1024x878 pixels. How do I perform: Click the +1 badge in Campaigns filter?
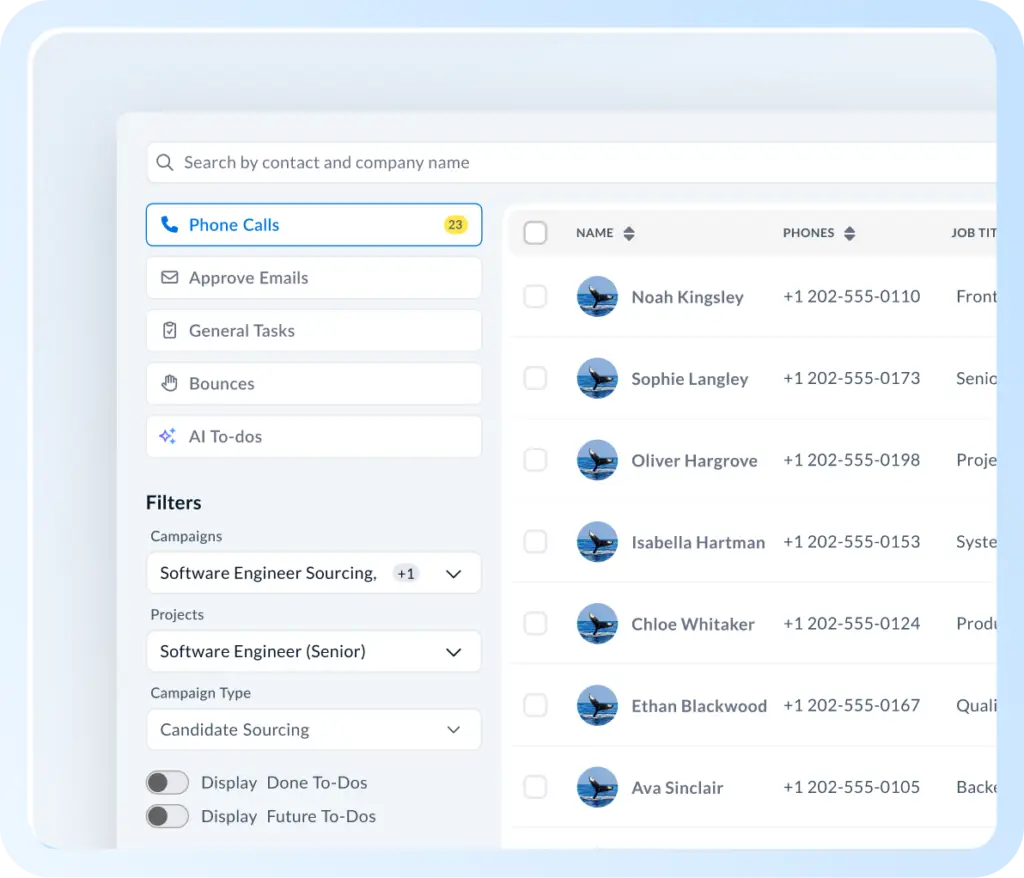(x=406, y=574)
